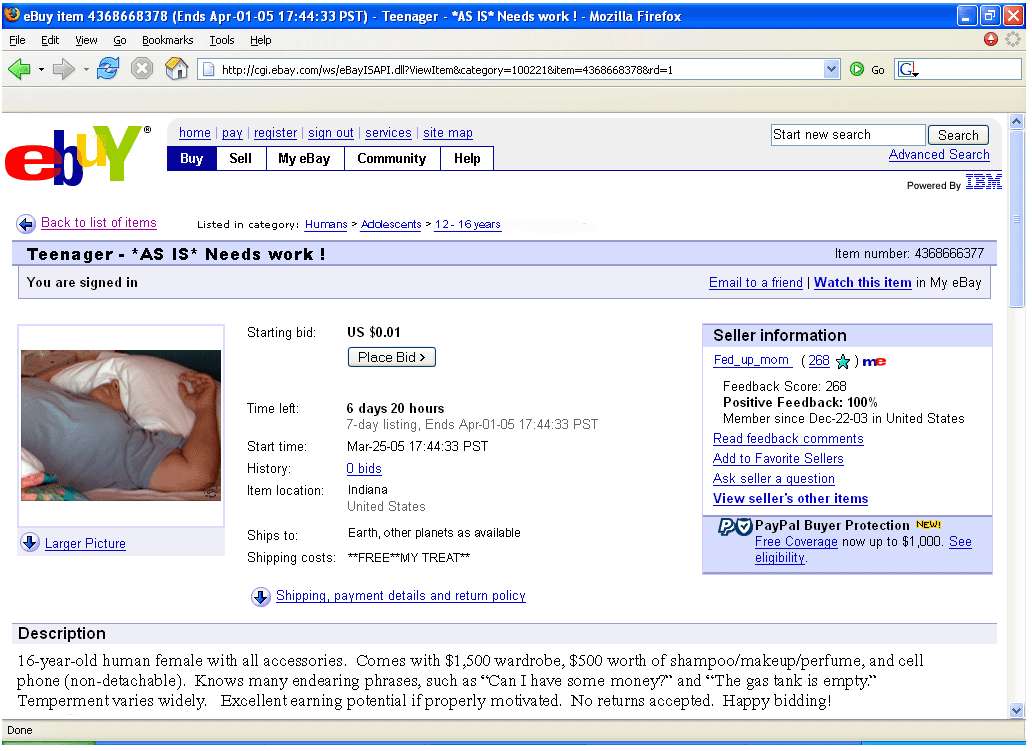Click Add to Favorite Sellers link

[x=778, y=459]
